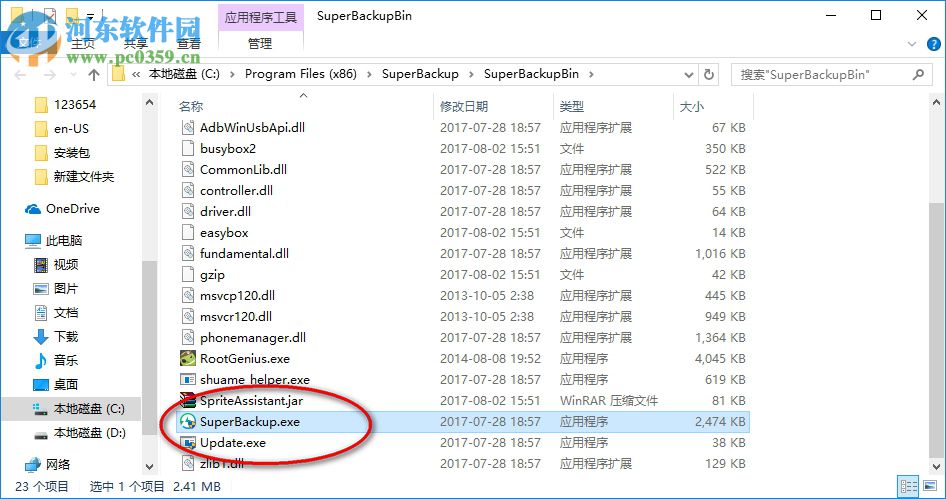Click the 网络 network icon
The image size is (946, 499).
33,465
